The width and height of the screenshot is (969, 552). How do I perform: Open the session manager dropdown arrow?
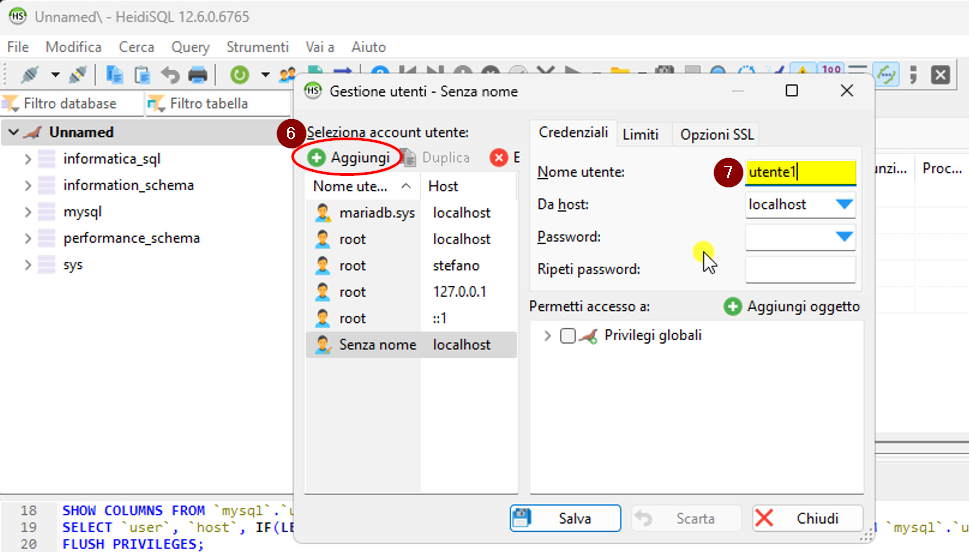[x=55, y=75]
